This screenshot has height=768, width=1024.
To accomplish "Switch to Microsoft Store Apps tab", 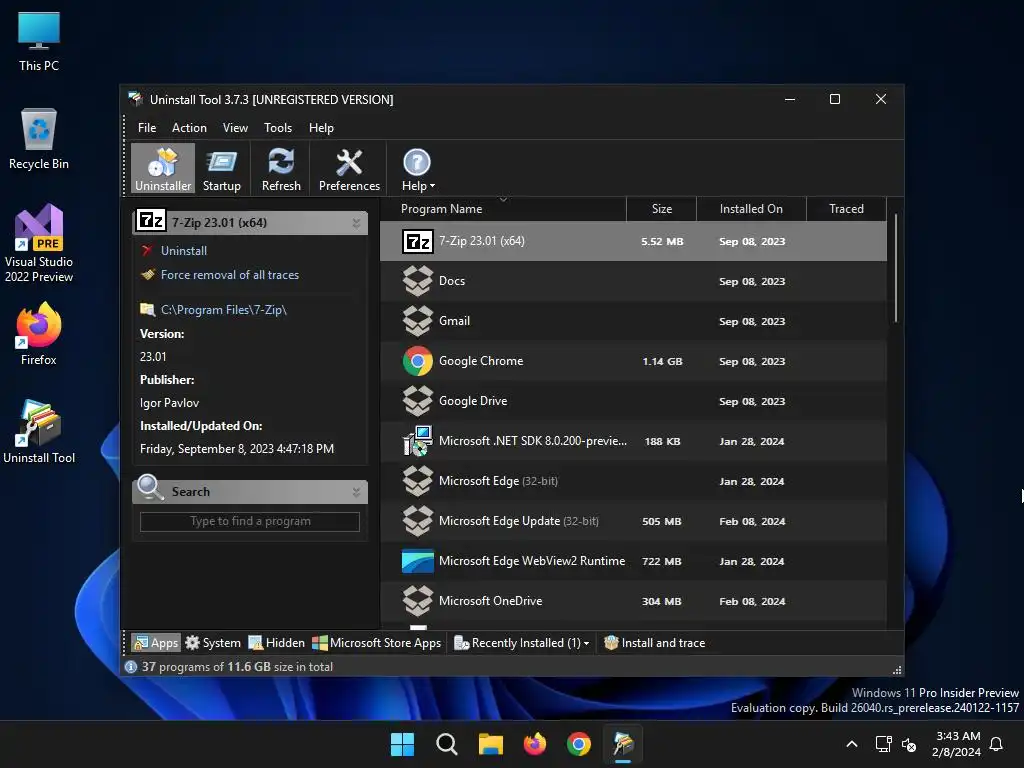I will point(377,643).
